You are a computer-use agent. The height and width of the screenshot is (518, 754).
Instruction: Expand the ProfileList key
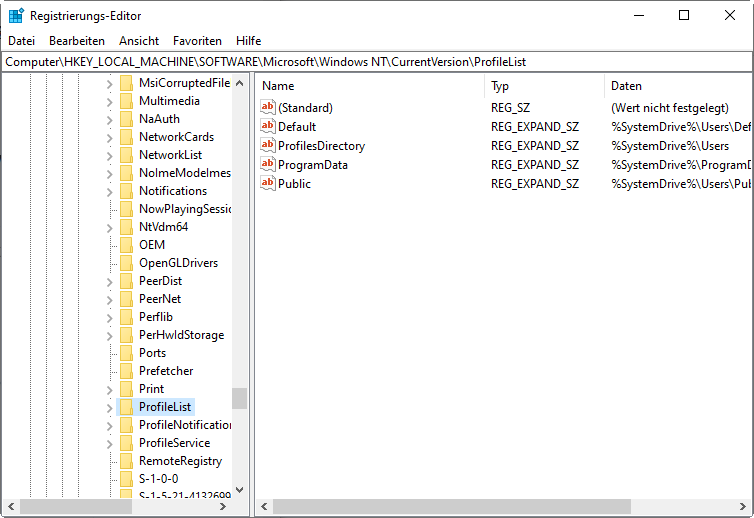coord(110,407)
